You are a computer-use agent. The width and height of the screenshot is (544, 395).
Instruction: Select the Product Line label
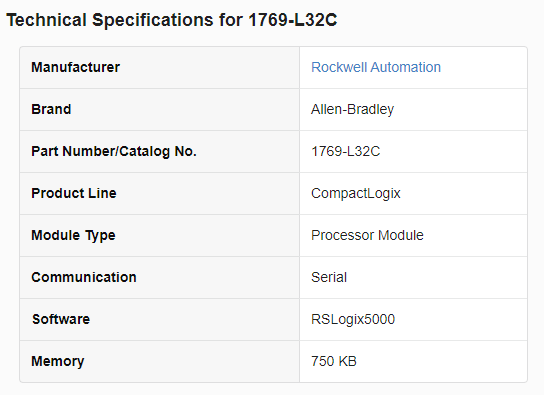point(74,193)
